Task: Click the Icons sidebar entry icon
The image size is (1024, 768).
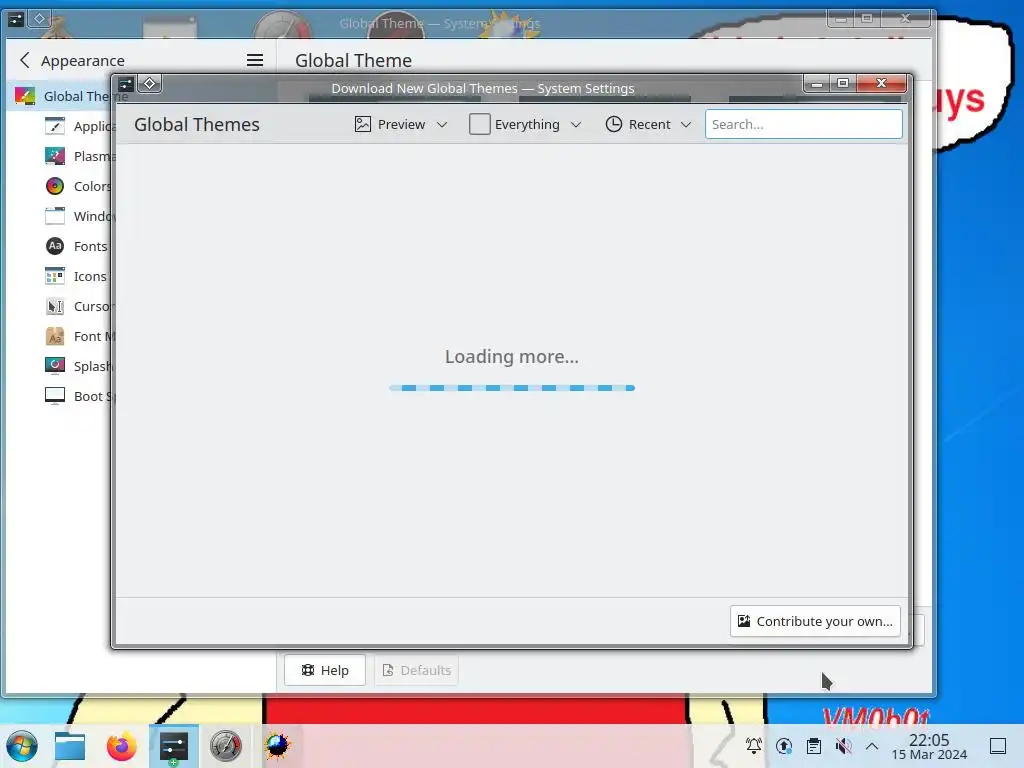Action: pos(55,276)
